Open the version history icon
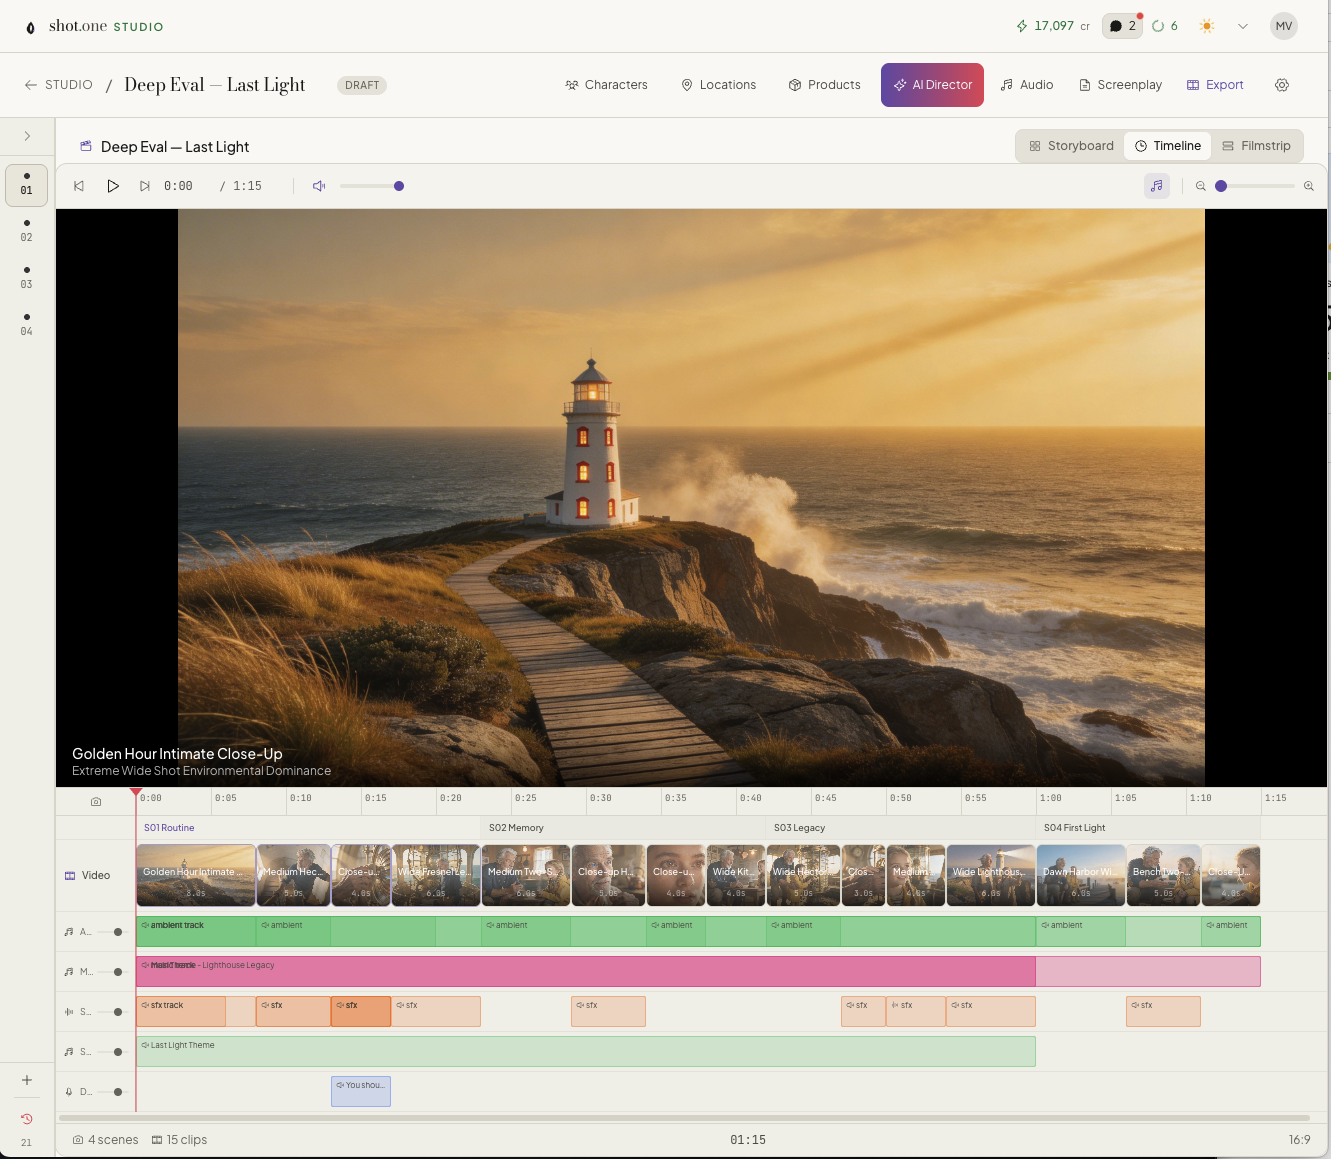 coord(27,1119)
